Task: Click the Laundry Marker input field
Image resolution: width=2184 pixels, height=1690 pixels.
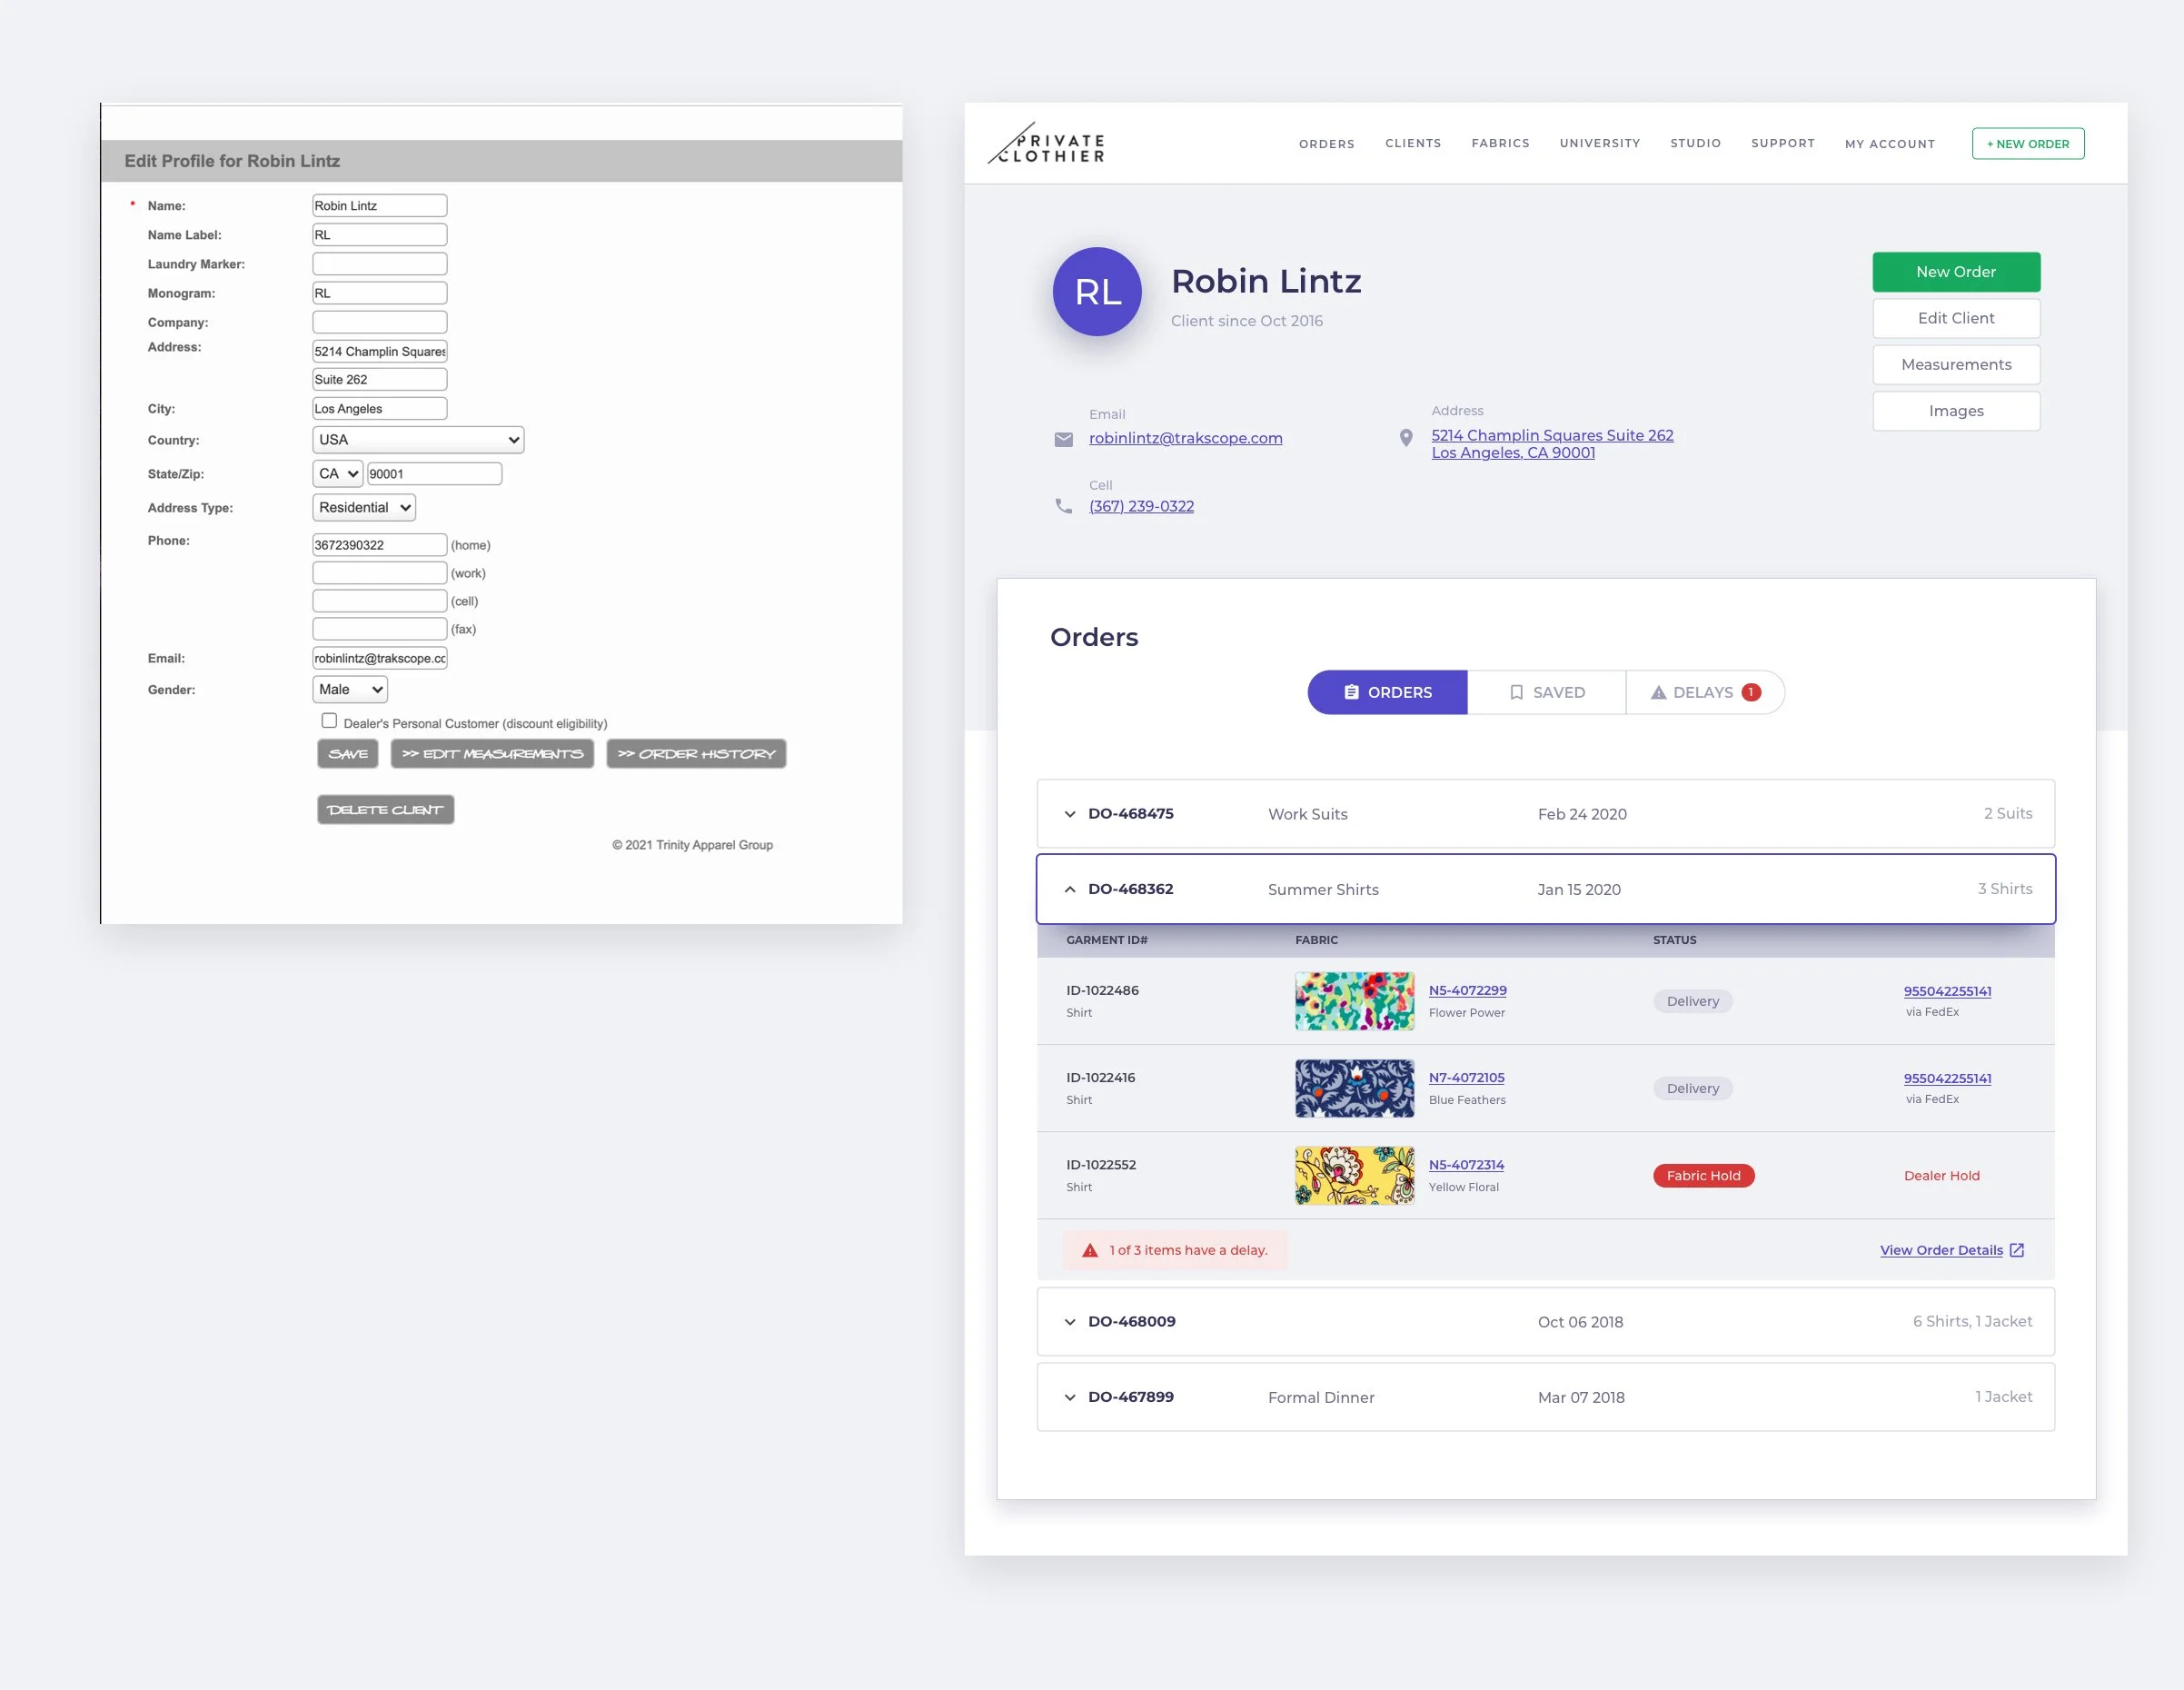Action: pos(379,264)
